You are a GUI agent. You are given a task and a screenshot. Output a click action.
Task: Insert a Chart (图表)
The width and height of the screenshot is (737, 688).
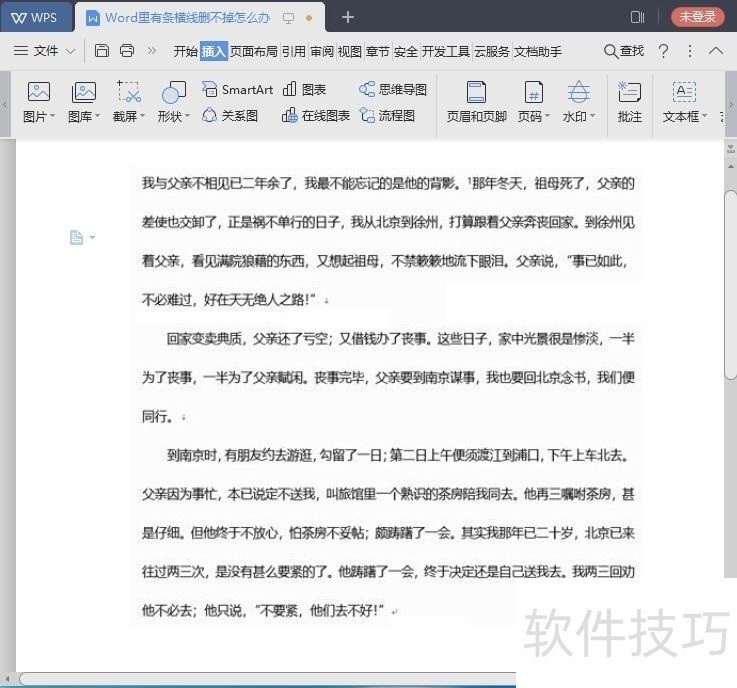(305, 89)
